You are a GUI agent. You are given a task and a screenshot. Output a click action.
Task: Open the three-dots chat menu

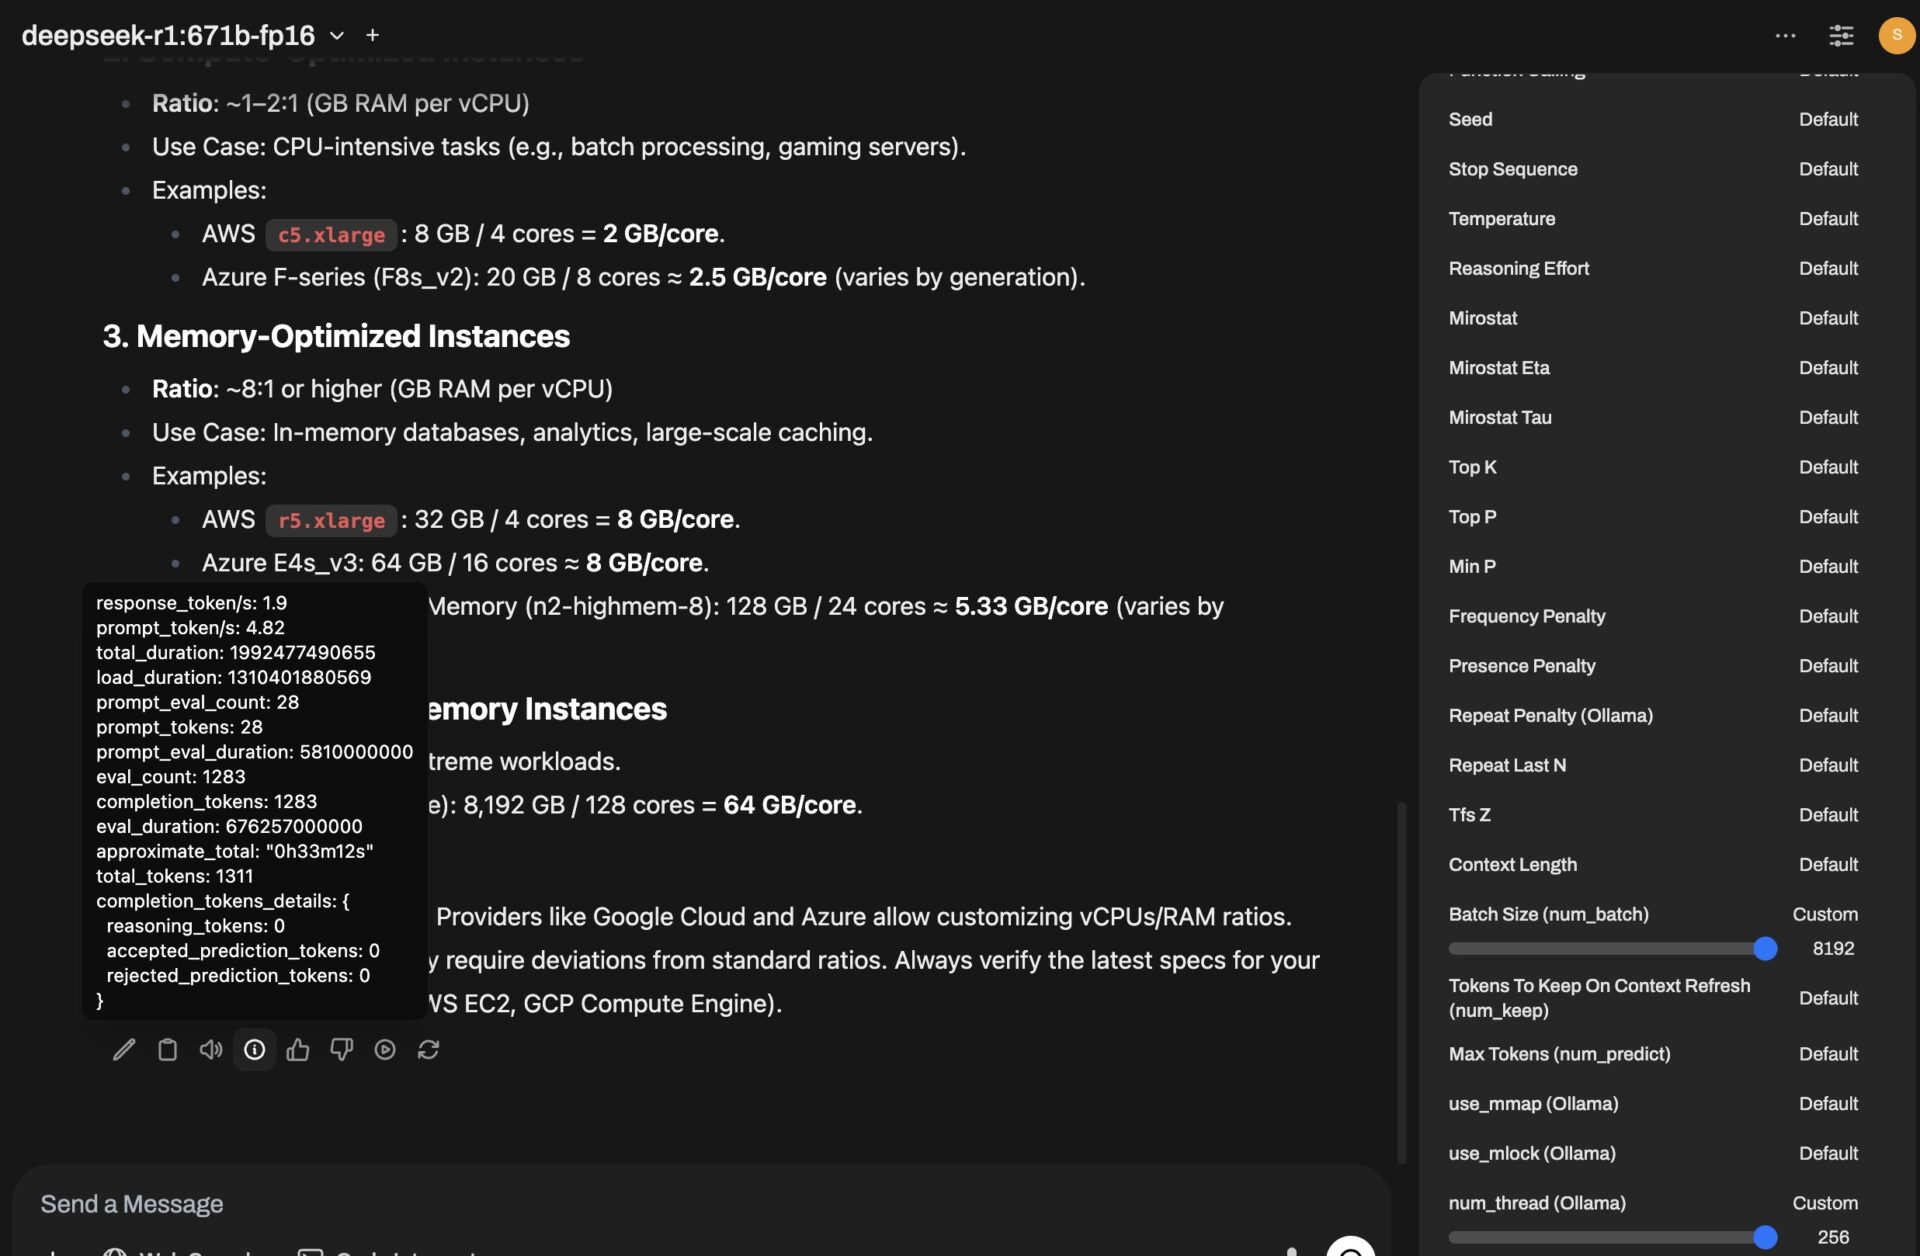tap(1785, 35)
